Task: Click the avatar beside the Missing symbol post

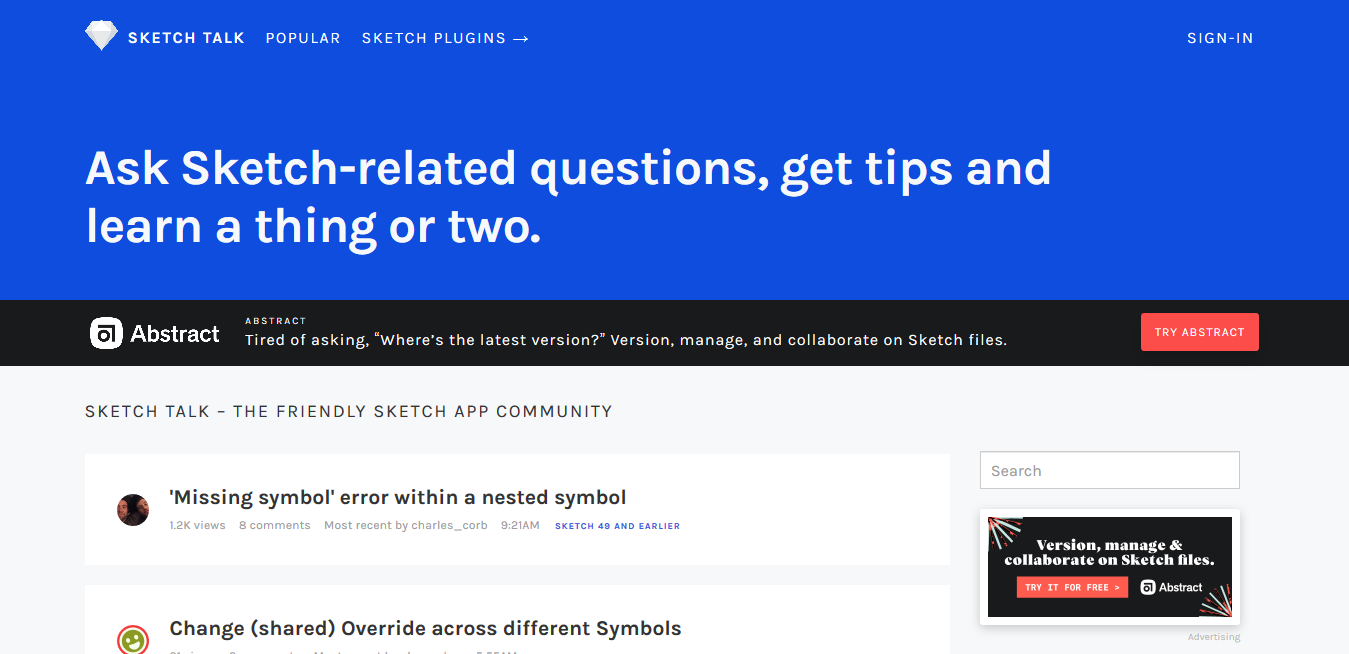Action: pyautogui.click(x=133, y=510)
